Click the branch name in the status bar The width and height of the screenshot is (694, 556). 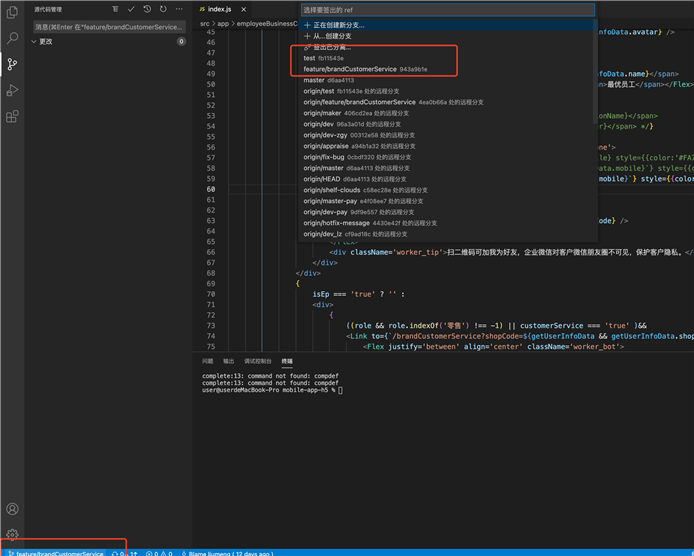56,553
